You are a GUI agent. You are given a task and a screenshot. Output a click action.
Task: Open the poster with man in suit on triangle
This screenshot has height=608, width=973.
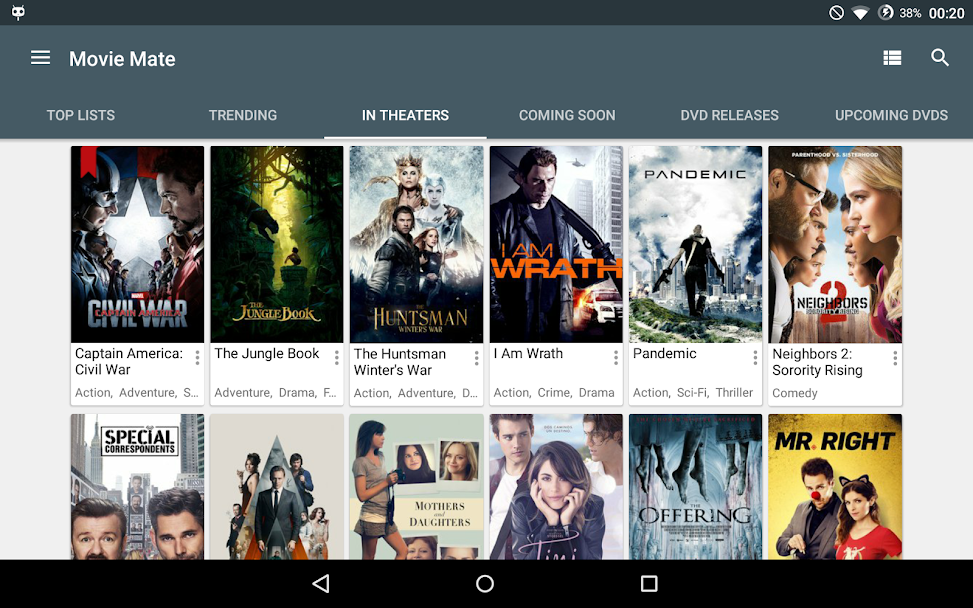tap(277, 487)
